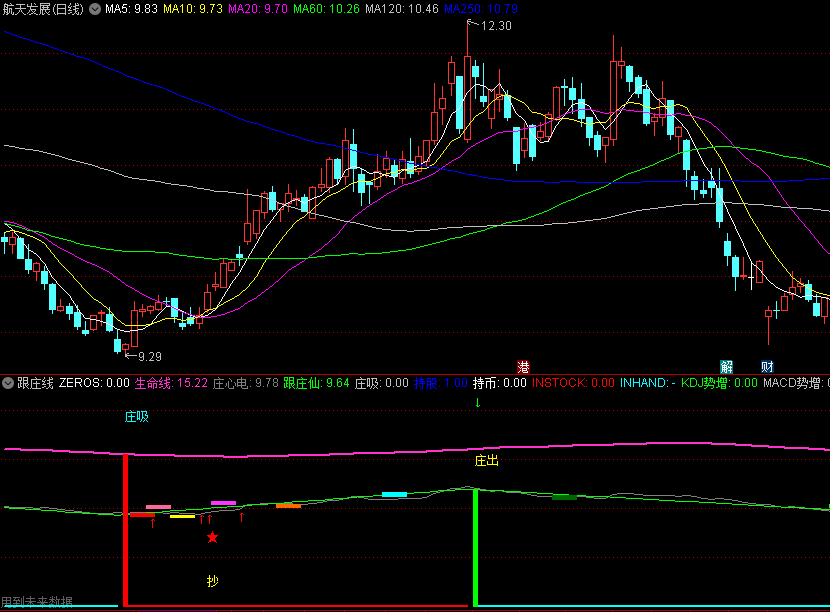Viewport: 830px width, 612px height.
Task: Click the orange horizontal signal block
Action: tap(288, 506)
